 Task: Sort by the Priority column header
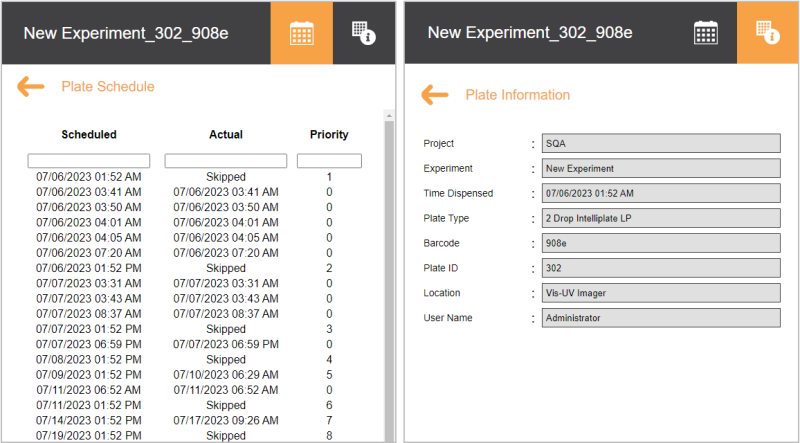coord(329,135)
